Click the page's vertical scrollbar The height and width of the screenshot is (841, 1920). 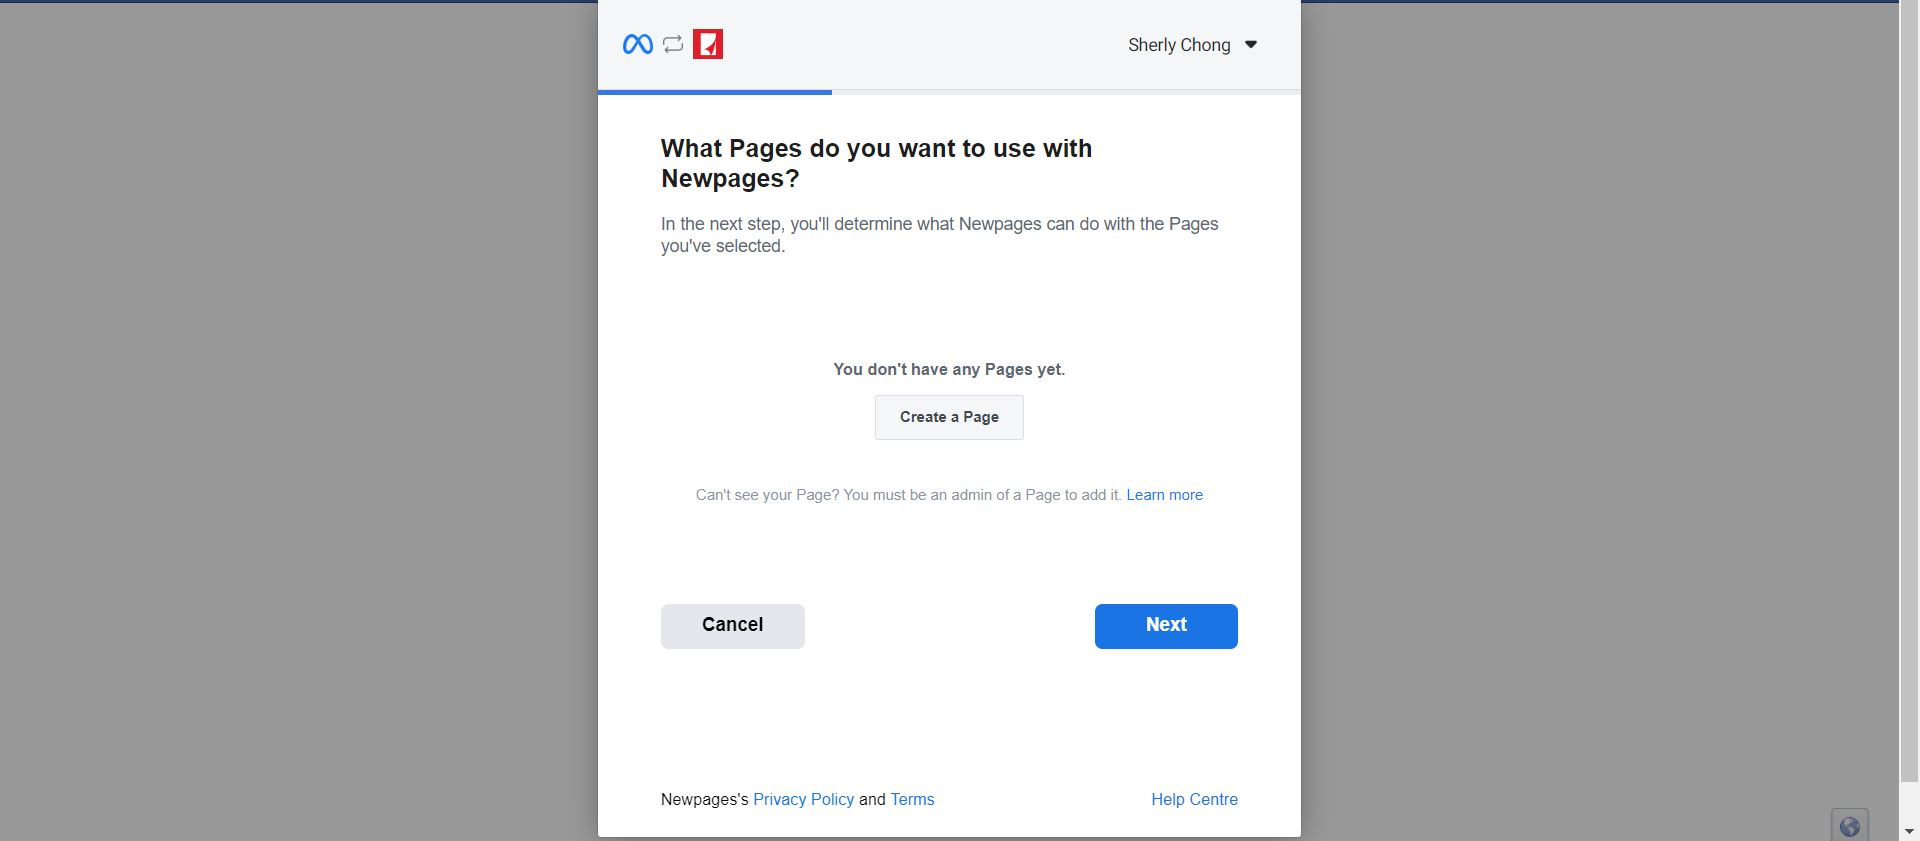click(1909, 392)
